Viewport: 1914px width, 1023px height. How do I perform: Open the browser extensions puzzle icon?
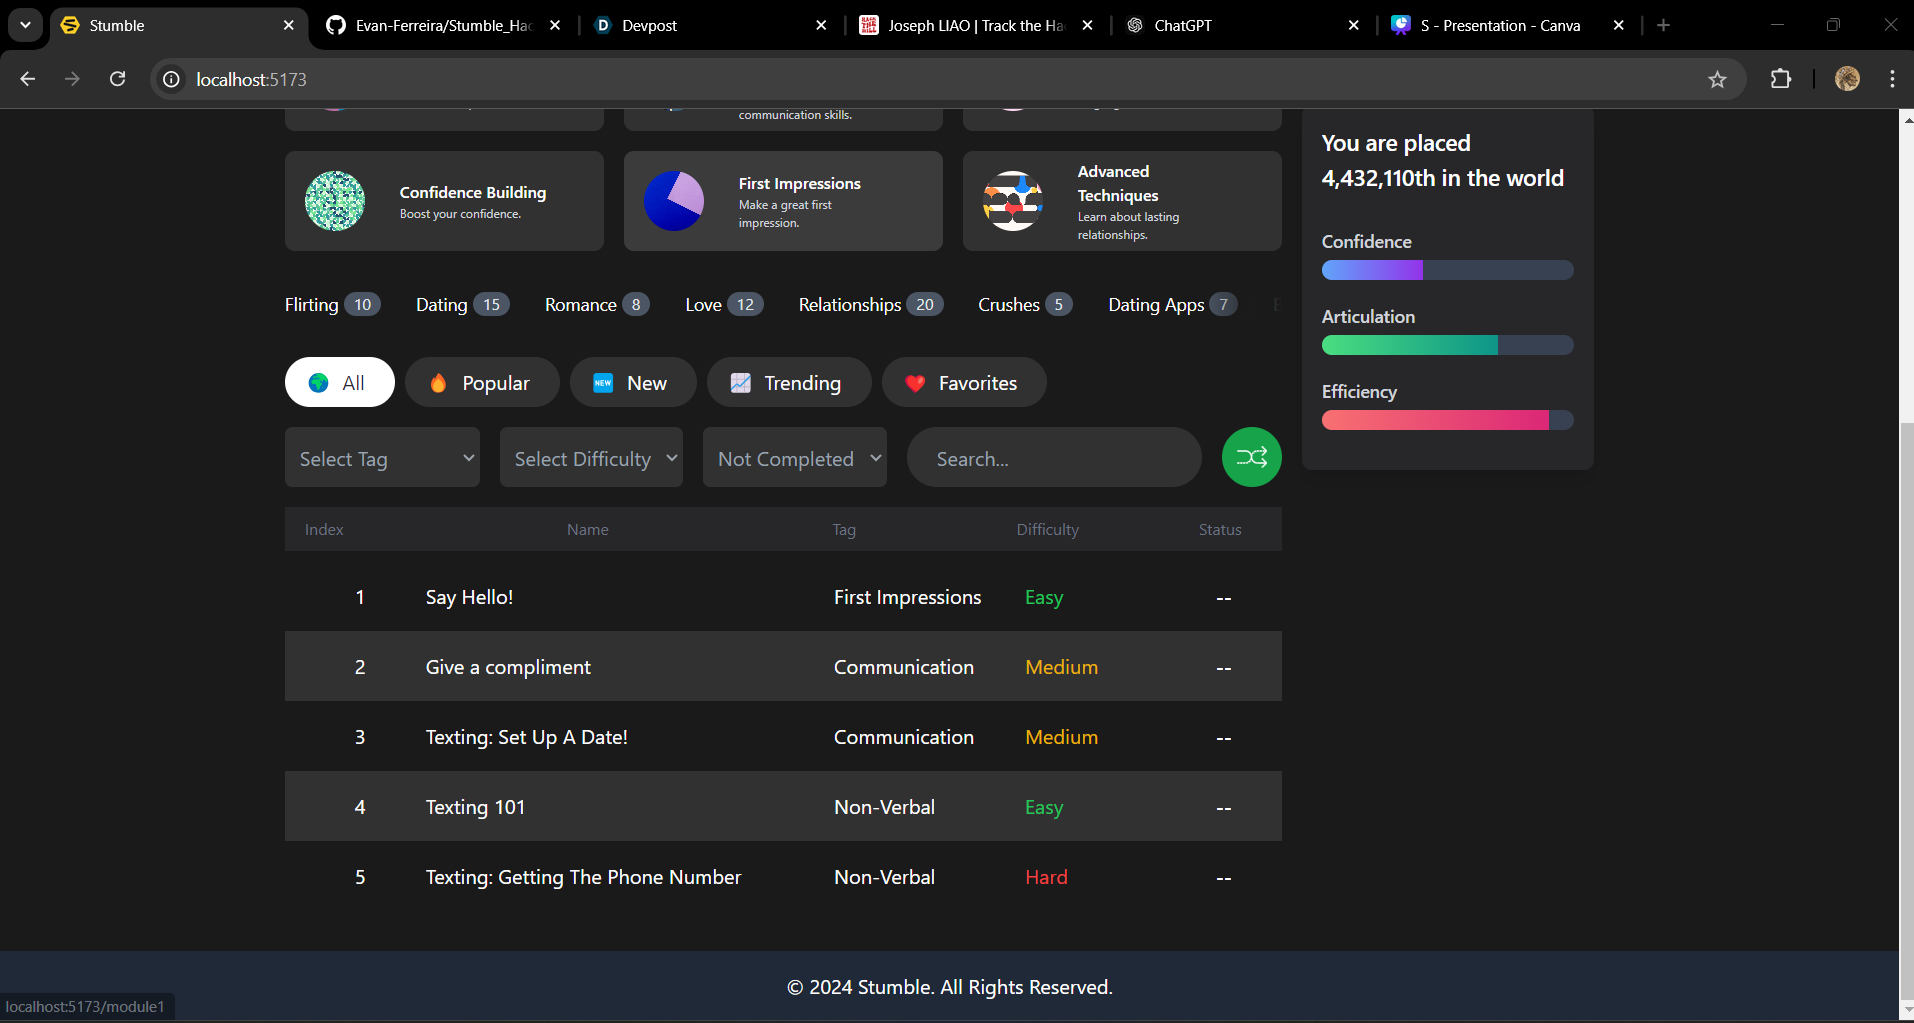pos(1781,79)
